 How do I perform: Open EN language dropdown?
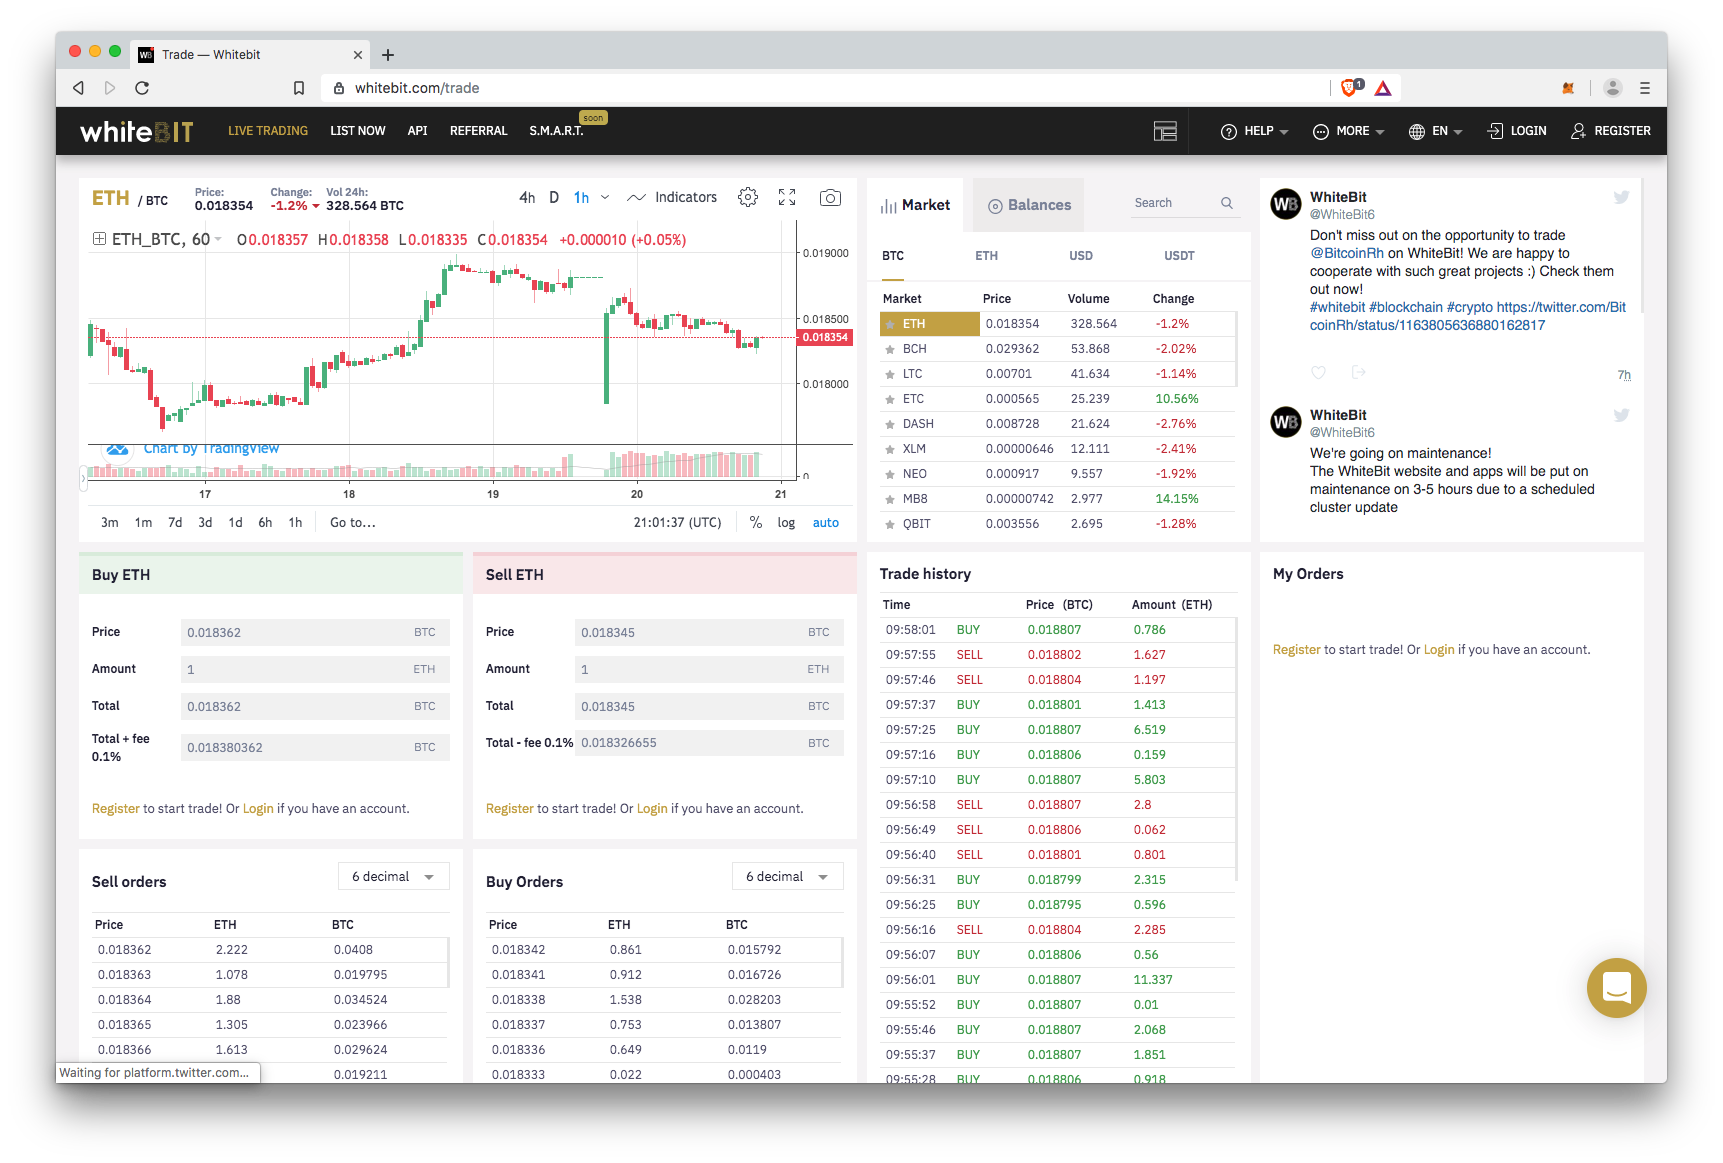(1435, 131)
